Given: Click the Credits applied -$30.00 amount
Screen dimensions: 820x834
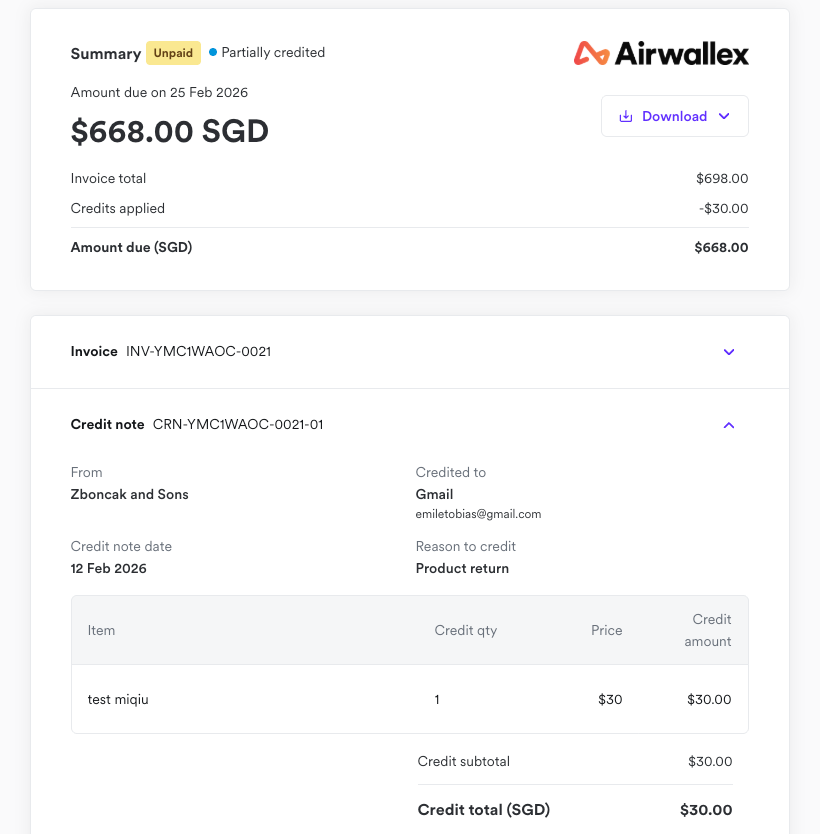Looking at the screenshot, I should 724,208.
